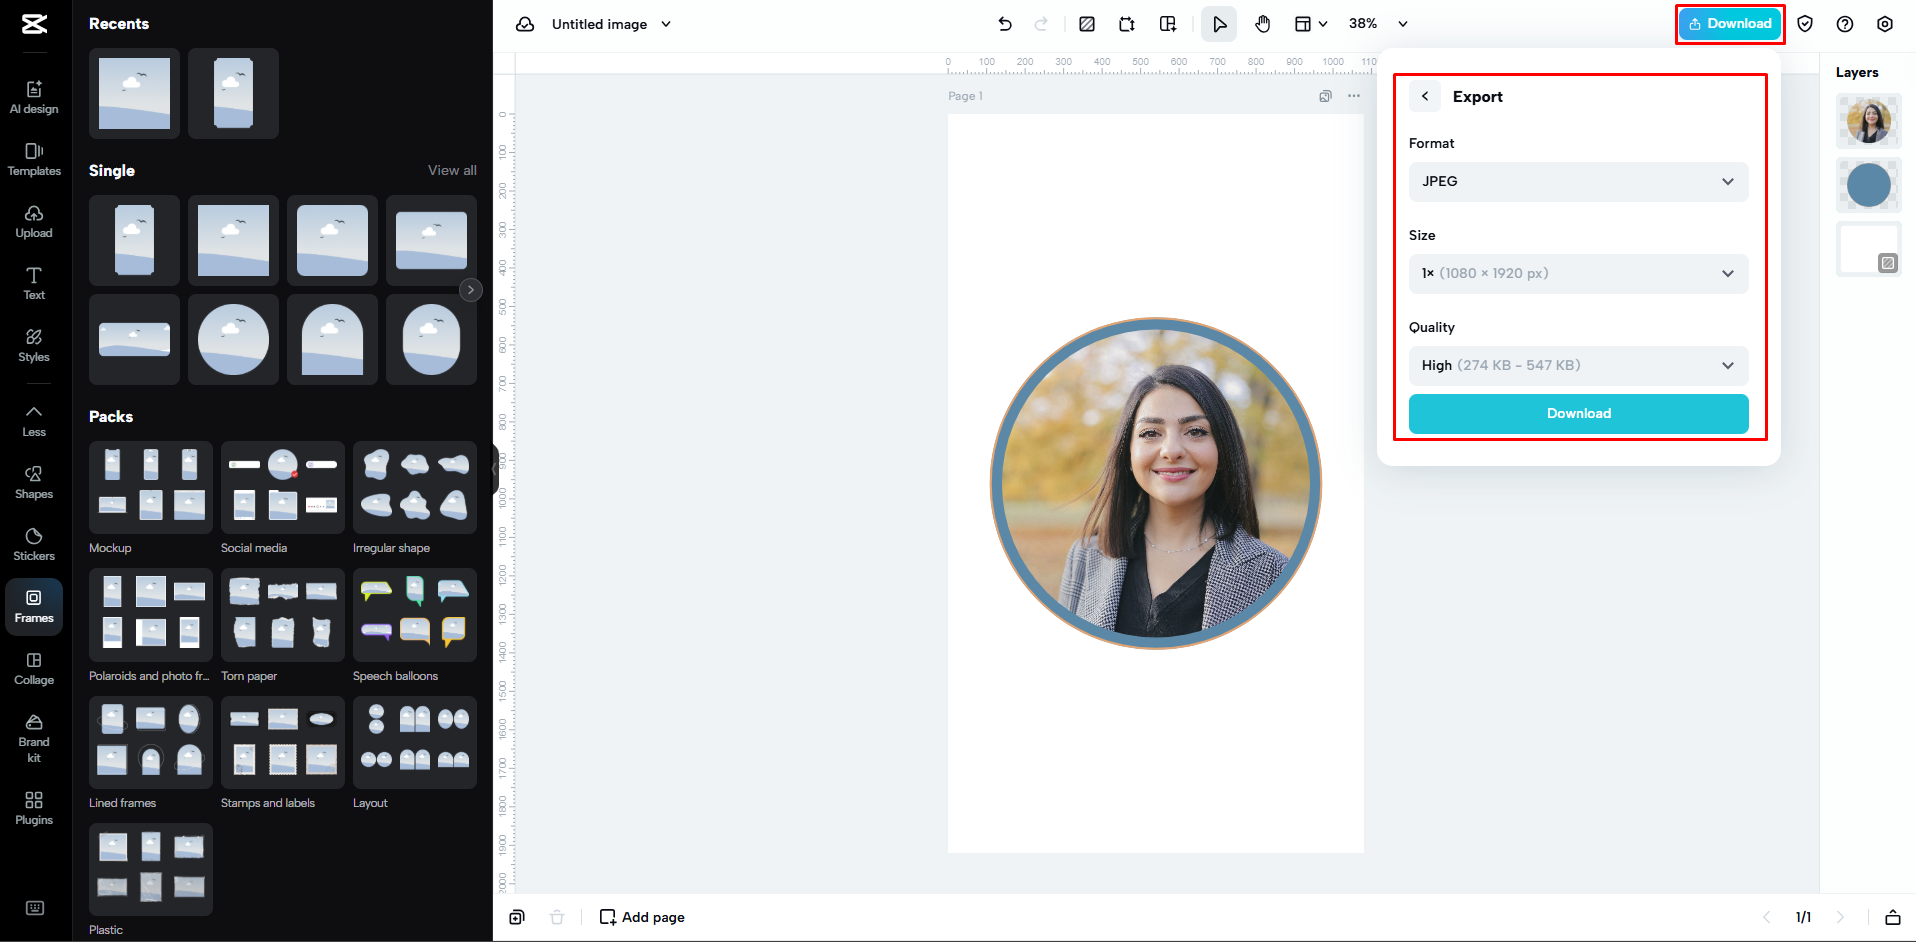Click Add page below the canvas
The image size is (1916, 942).
[x=641, y=916]
